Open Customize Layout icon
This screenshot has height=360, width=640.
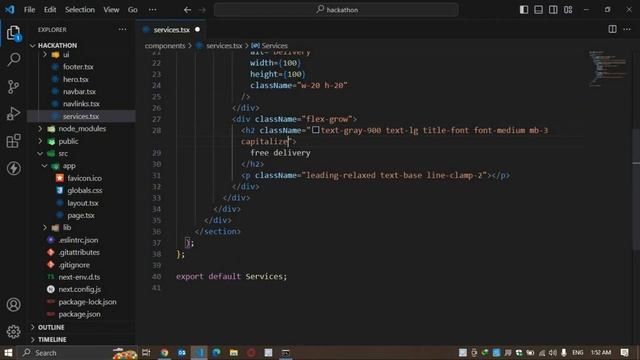pos(568,9)
